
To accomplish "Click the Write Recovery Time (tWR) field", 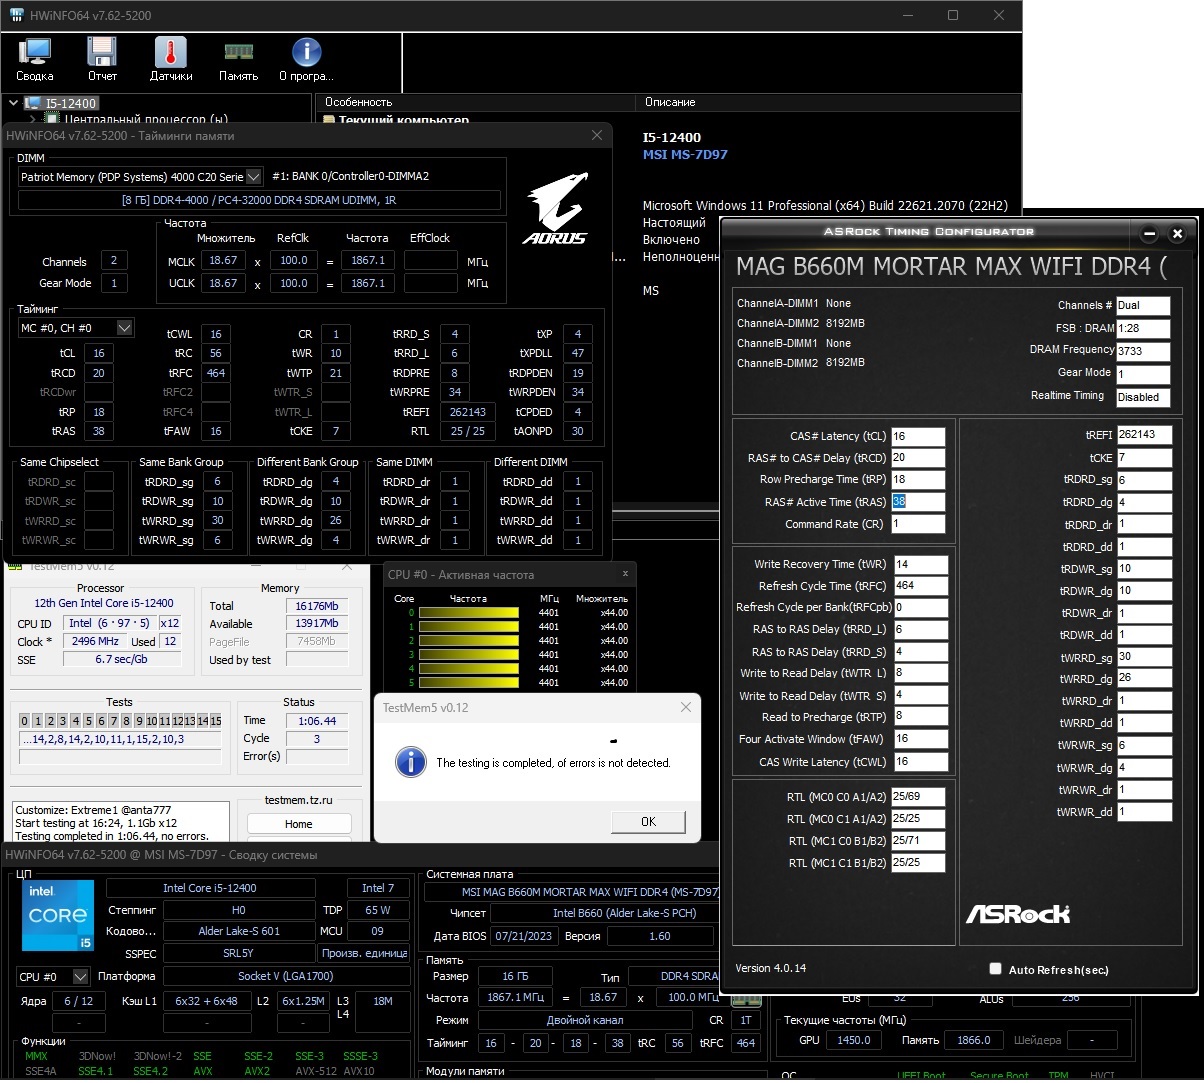I will (x=920, y=564).
